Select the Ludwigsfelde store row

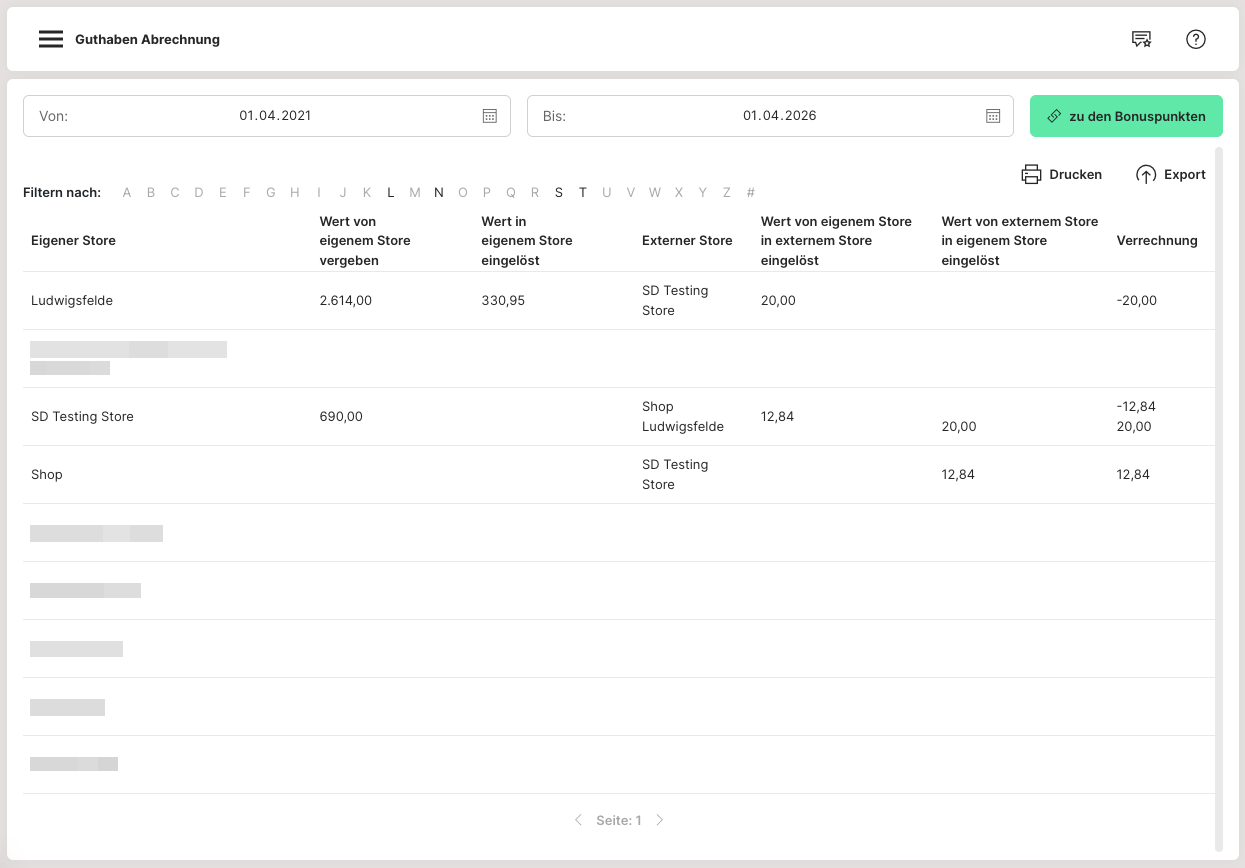point(72,301)
